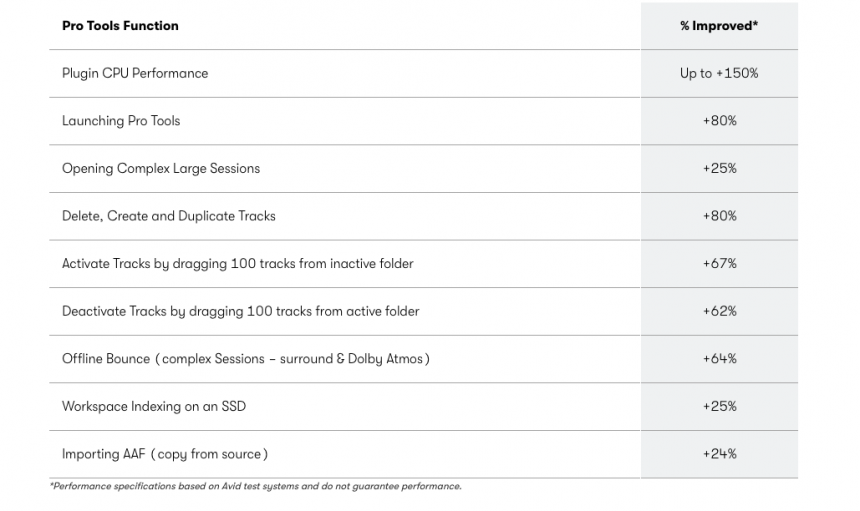Click +80% value for Delete, Create, Duplicate Tracks

[719, 216]
